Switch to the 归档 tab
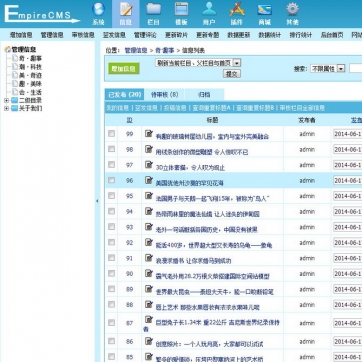Screen dimensions: 362x362 click(204, 95)
